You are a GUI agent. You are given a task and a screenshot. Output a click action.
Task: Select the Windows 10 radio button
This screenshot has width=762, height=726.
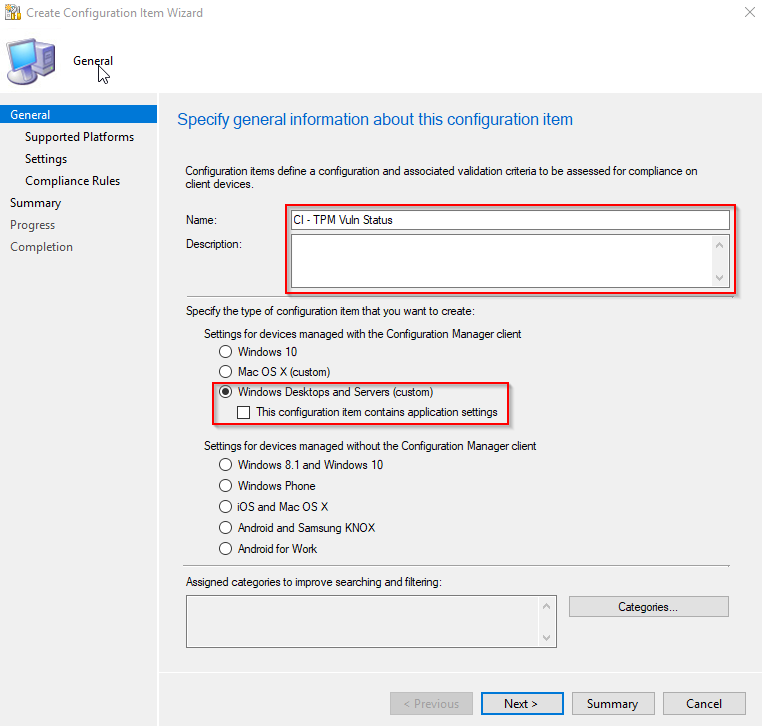coord(225,351)
